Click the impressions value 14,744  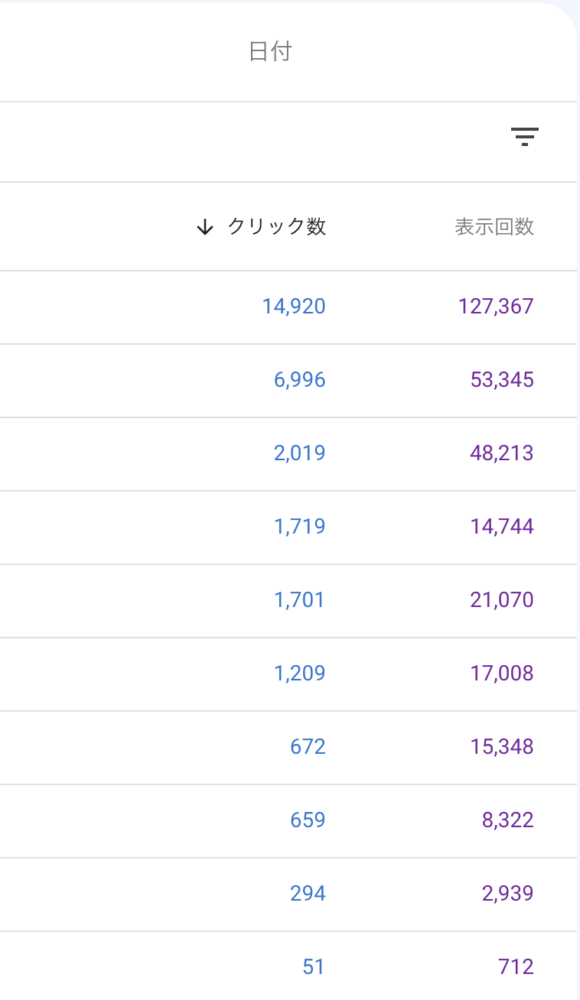coord(502,526)
